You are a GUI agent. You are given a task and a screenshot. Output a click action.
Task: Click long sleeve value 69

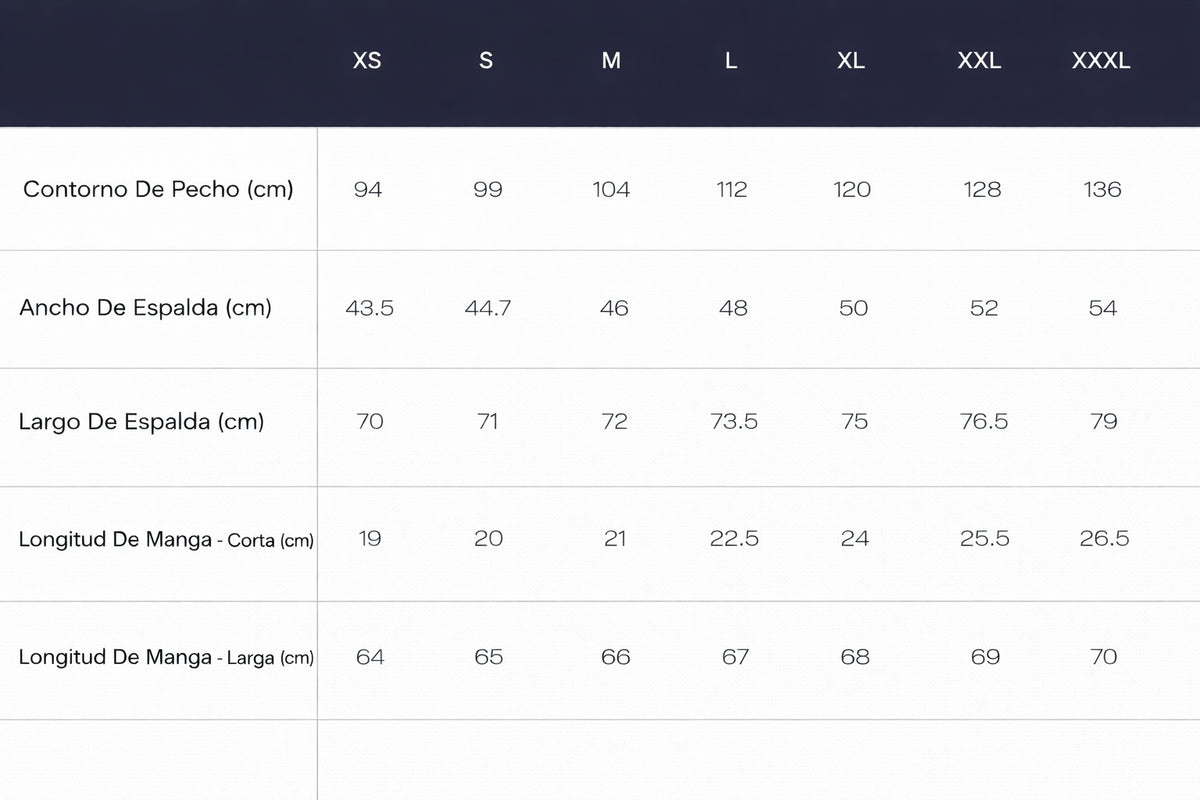click(x=985, y=657)
